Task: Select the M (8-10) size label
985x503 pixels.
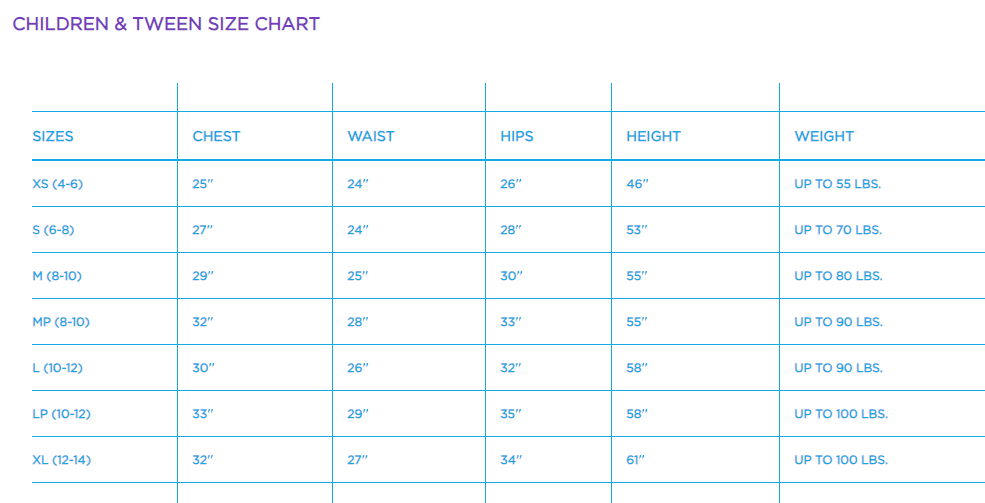Action: [57, 276]
